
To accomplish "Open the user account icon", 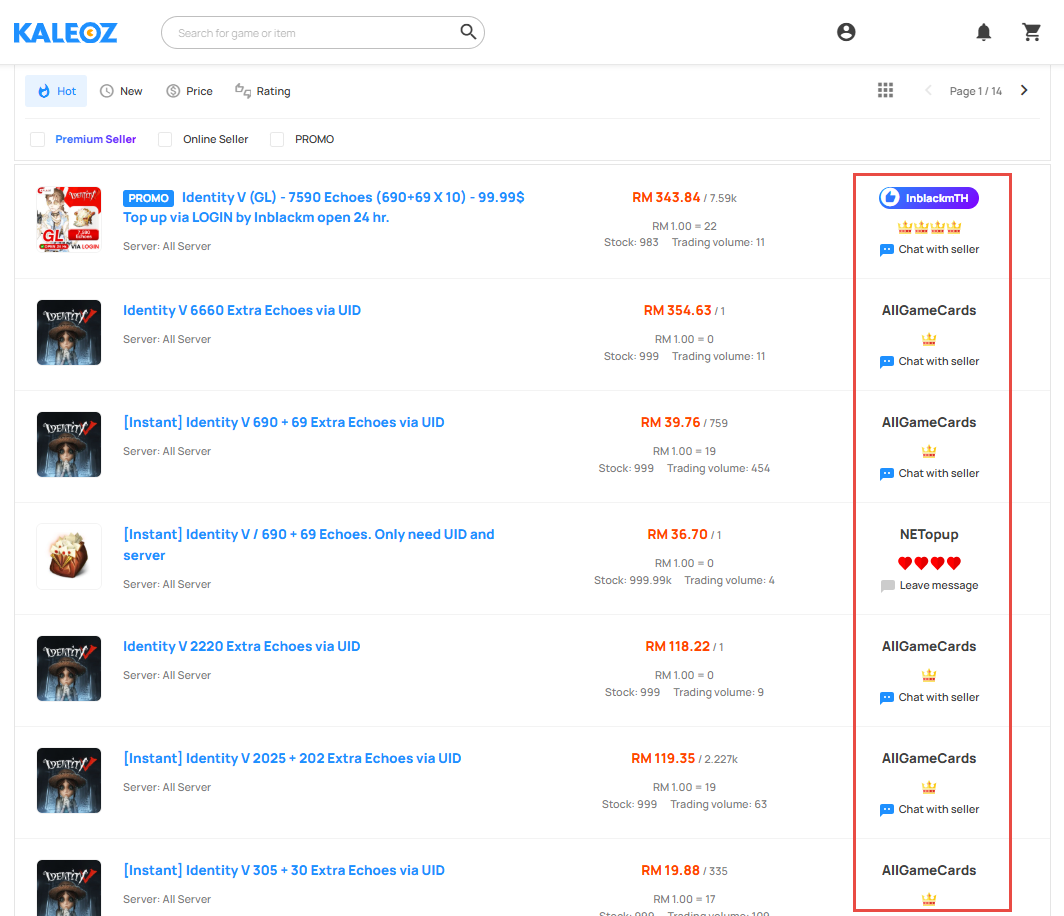I will pos(846,32).
